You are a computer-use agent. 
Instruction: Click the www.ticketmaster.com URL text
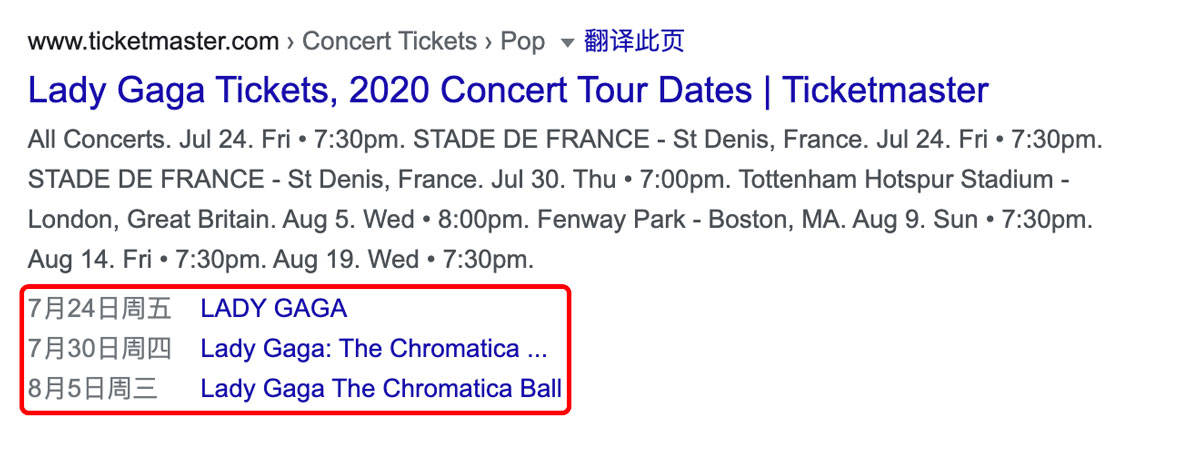point(153,41)
